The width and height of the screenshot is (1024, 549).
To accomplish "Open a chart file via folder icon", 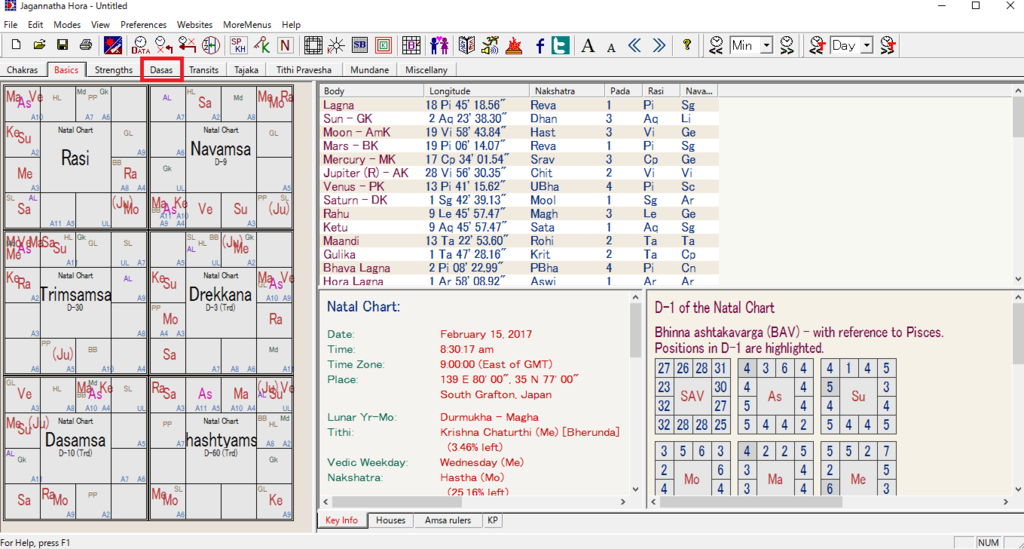I will 39,45.
